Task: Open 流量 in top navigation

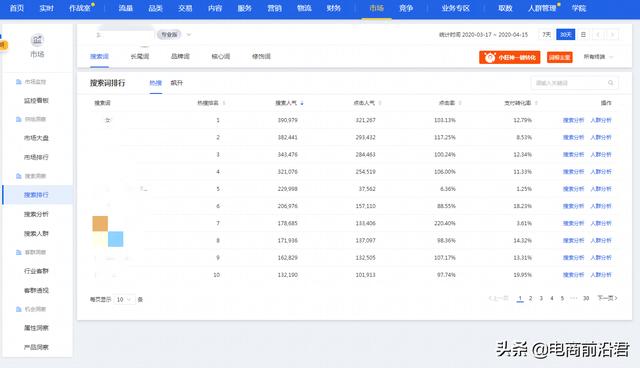Action: click(x=126, y=8)
